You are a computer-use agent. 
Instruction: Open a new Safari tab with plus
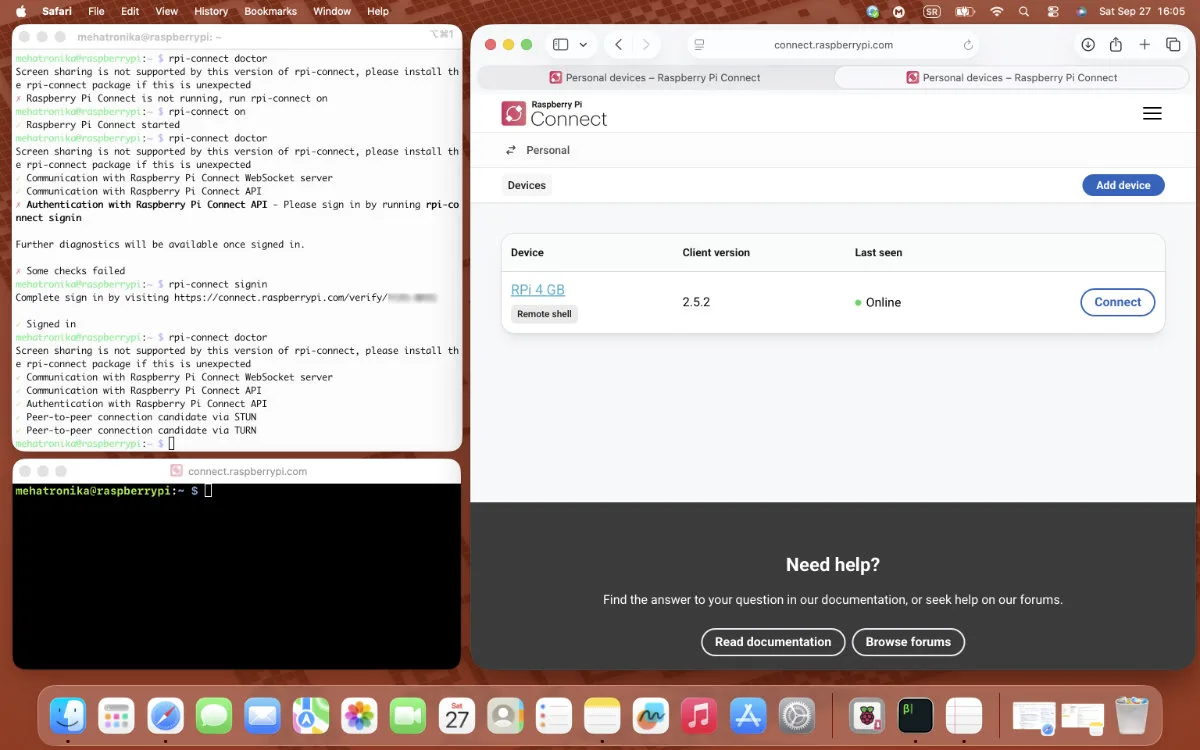click(1145, 44)
